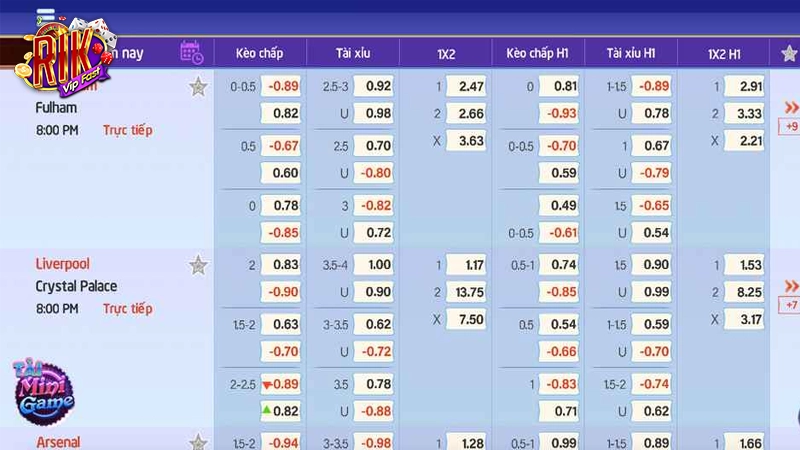Select the Kèo chấp H1 column header

pyautogui.click(x=537, y=53)
